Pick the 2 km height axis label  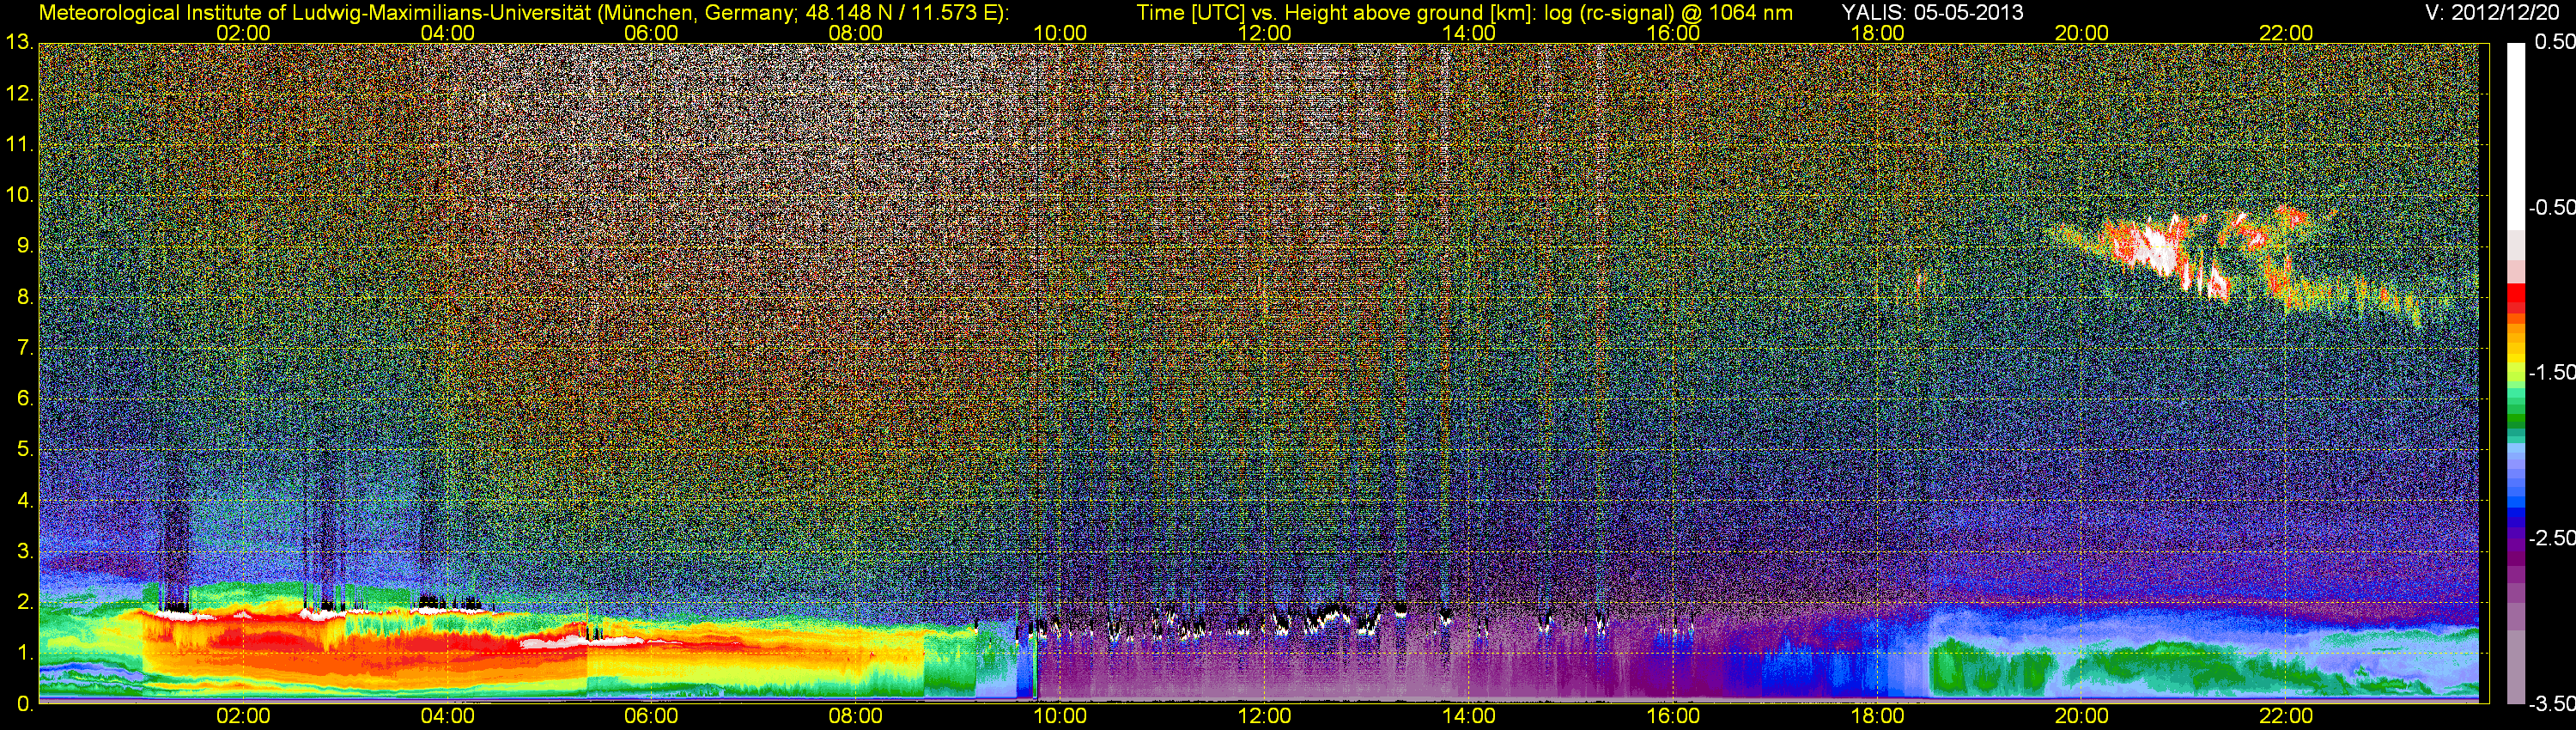pos(24,602)
